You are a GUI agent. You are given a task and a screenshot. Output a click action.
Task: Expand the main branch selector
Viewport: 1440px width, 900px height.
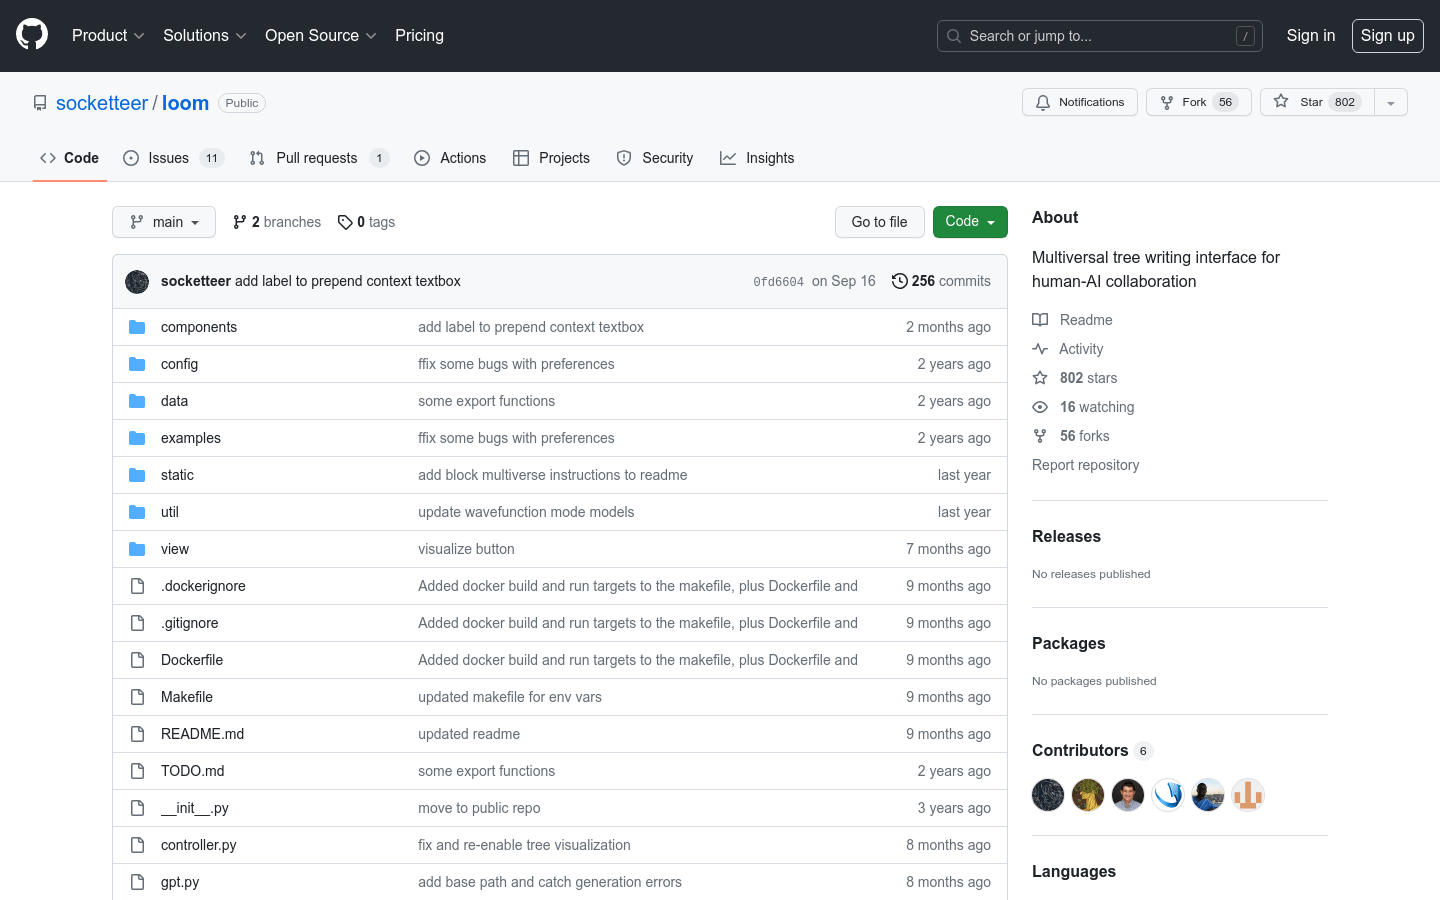point(164,222)
